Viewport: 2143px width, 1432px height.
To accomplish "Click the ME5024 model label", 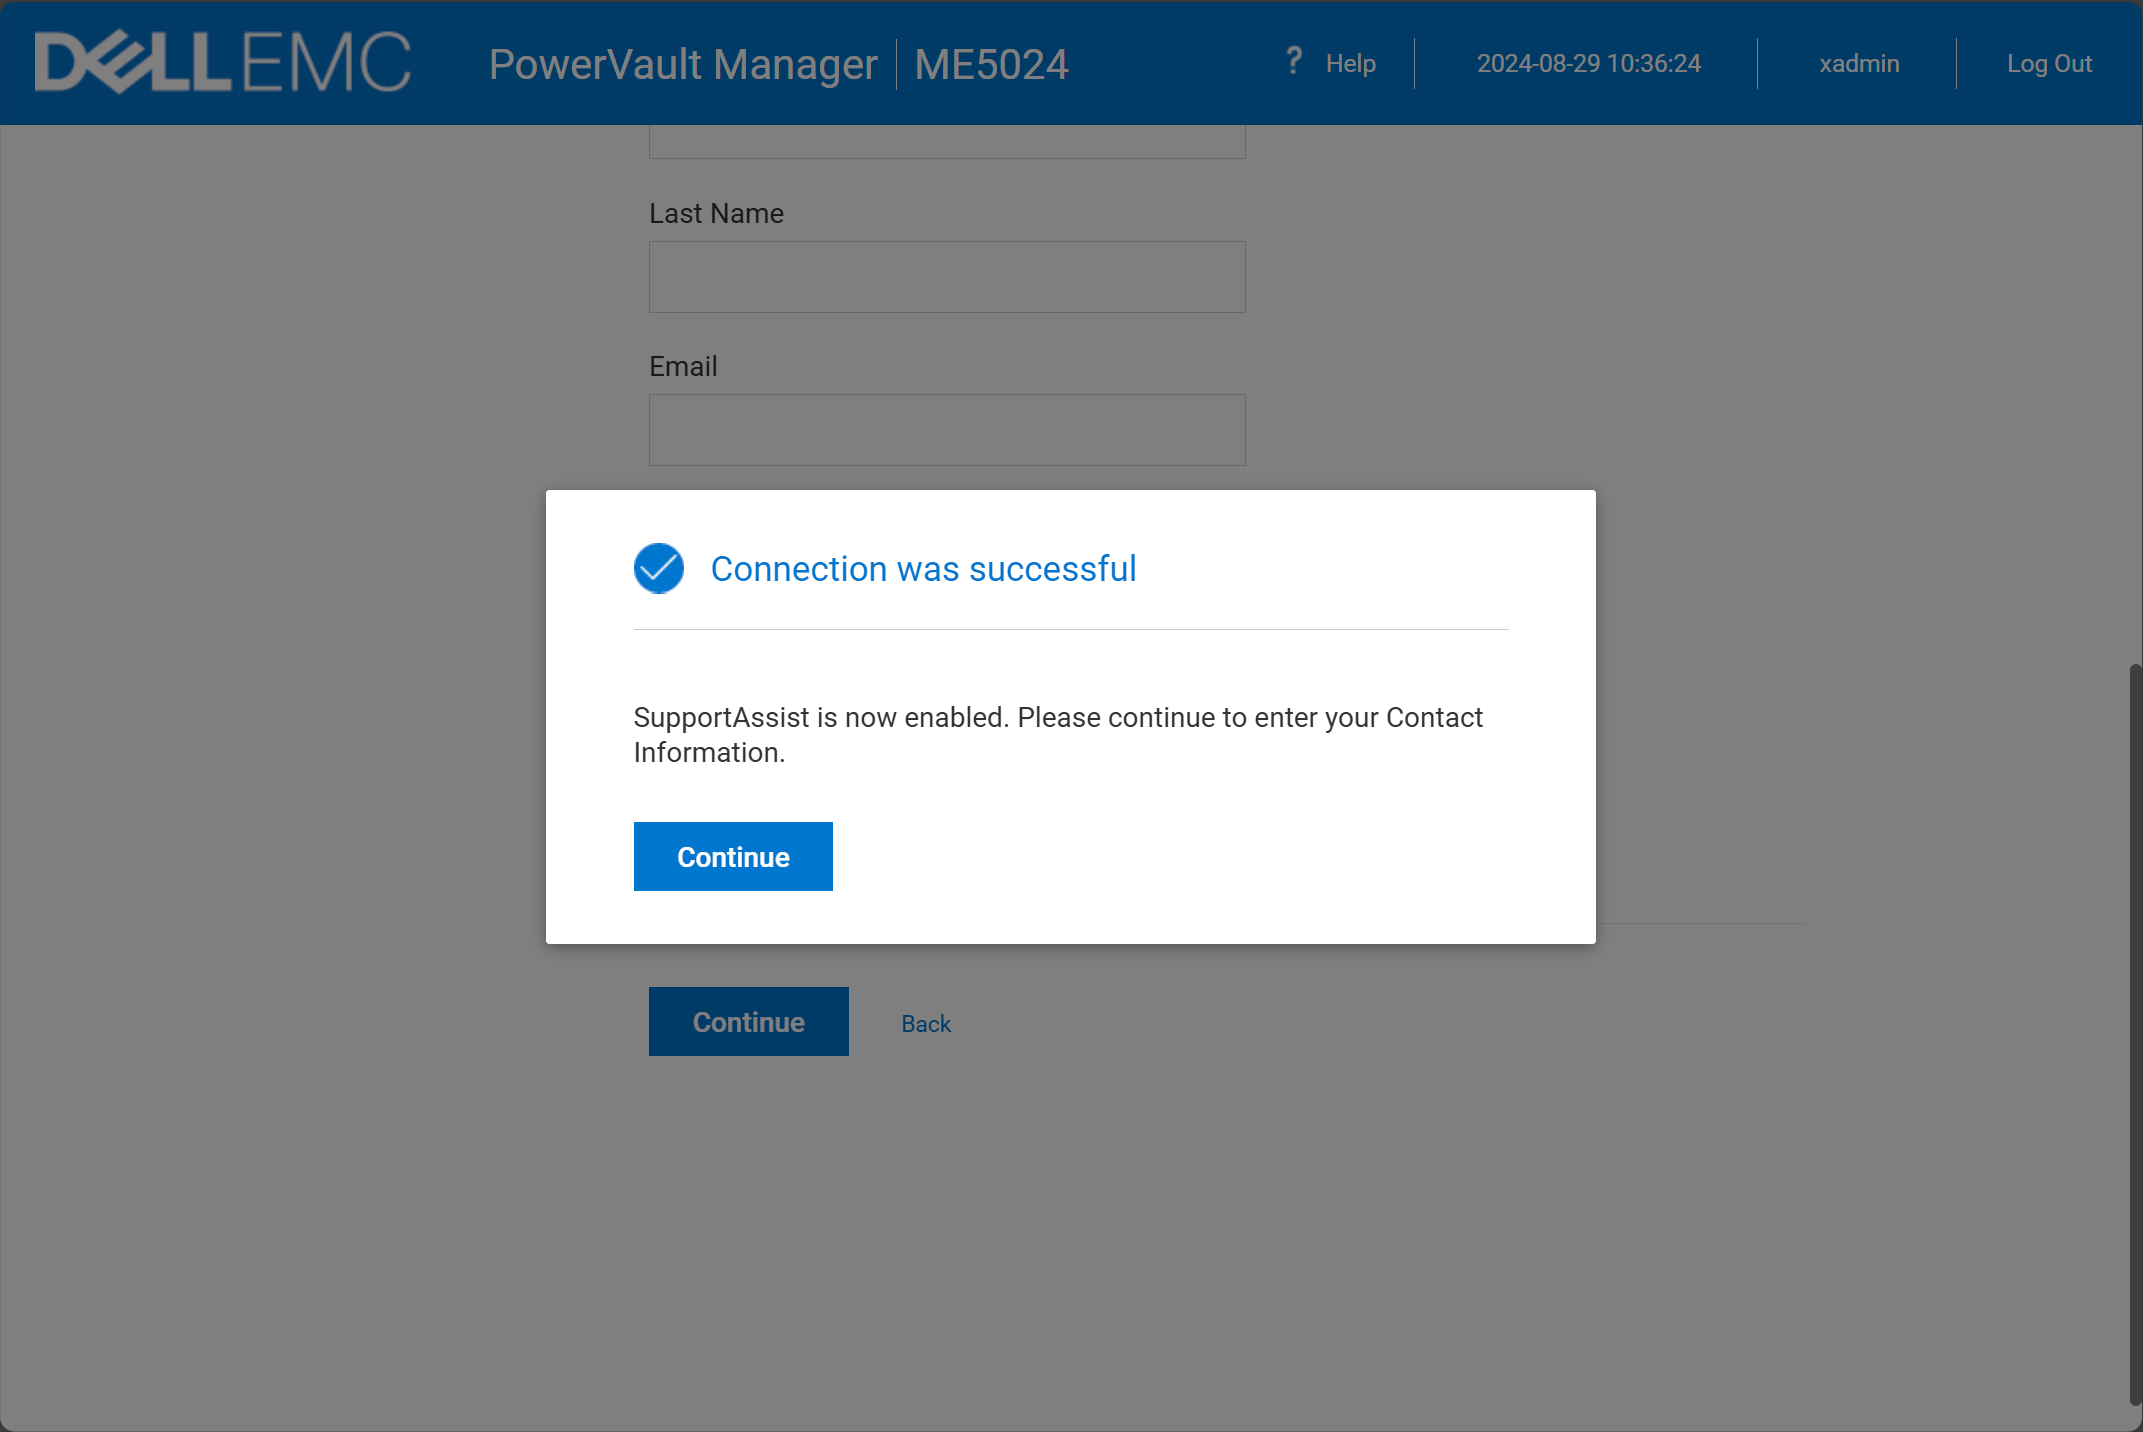I will click(991, 65).
